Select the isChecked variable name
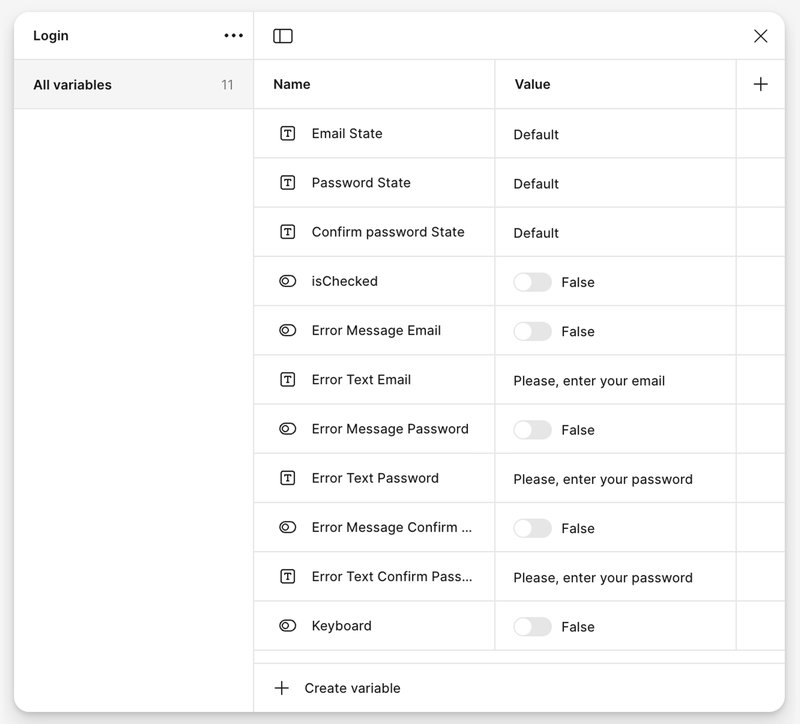 pos(344,281)
